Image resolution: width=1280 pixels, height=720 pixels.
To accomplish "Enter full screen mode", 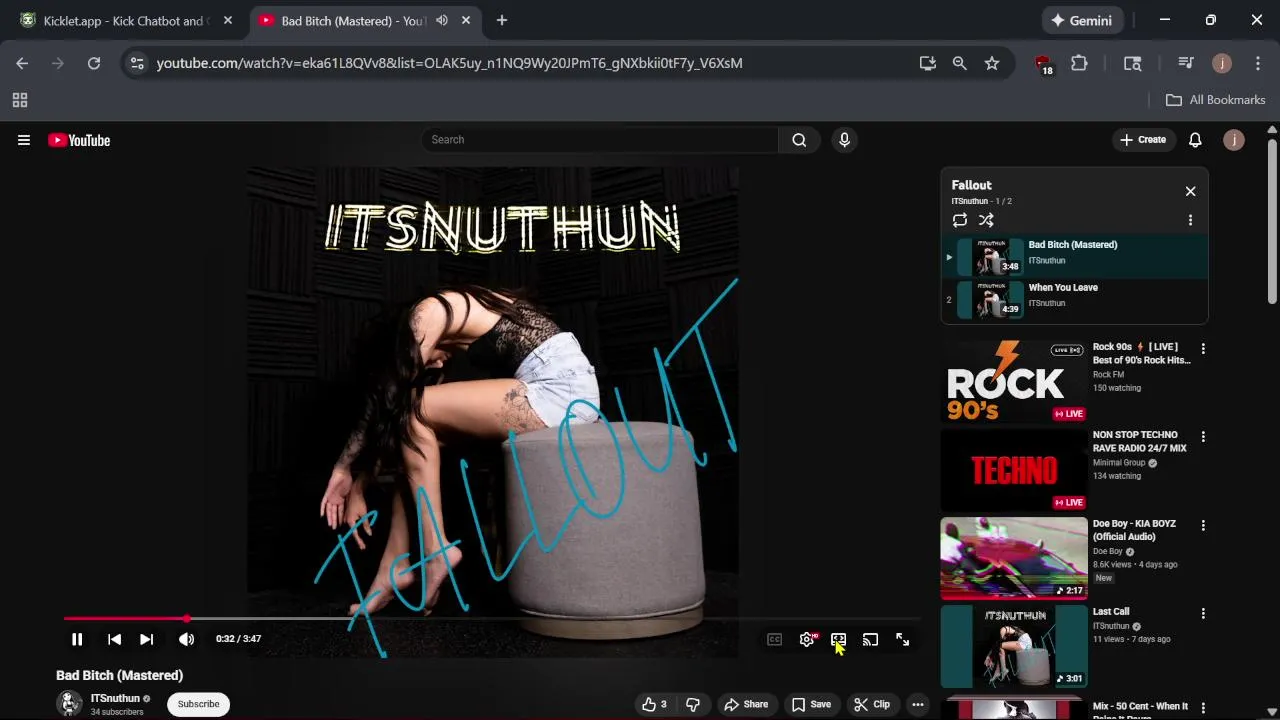I will coord(902,639).
